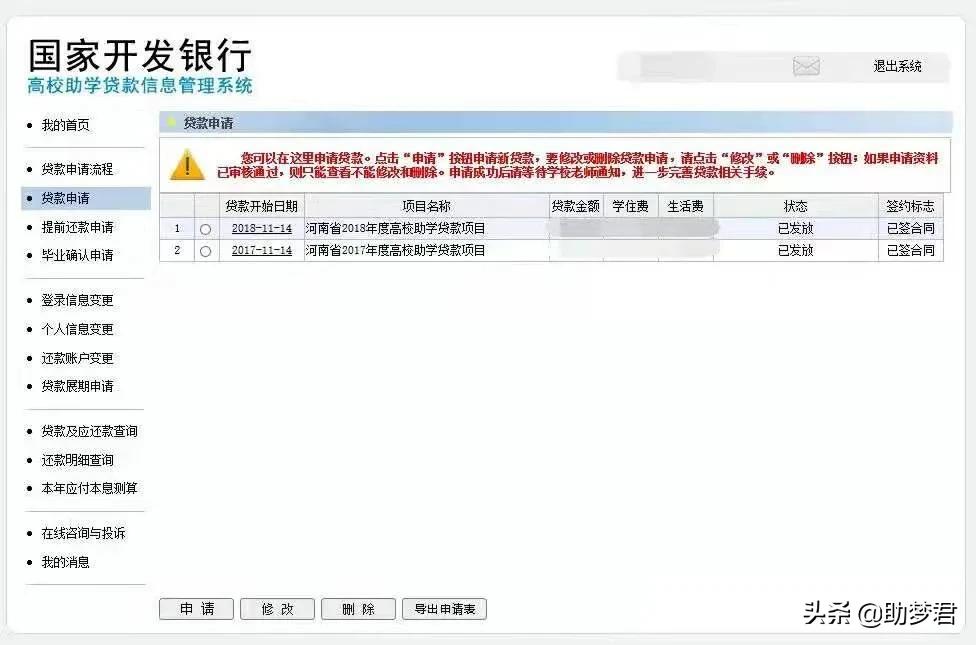
Task: Click the 修改 button
Action: pyautogui.click(x=277, y=608)
